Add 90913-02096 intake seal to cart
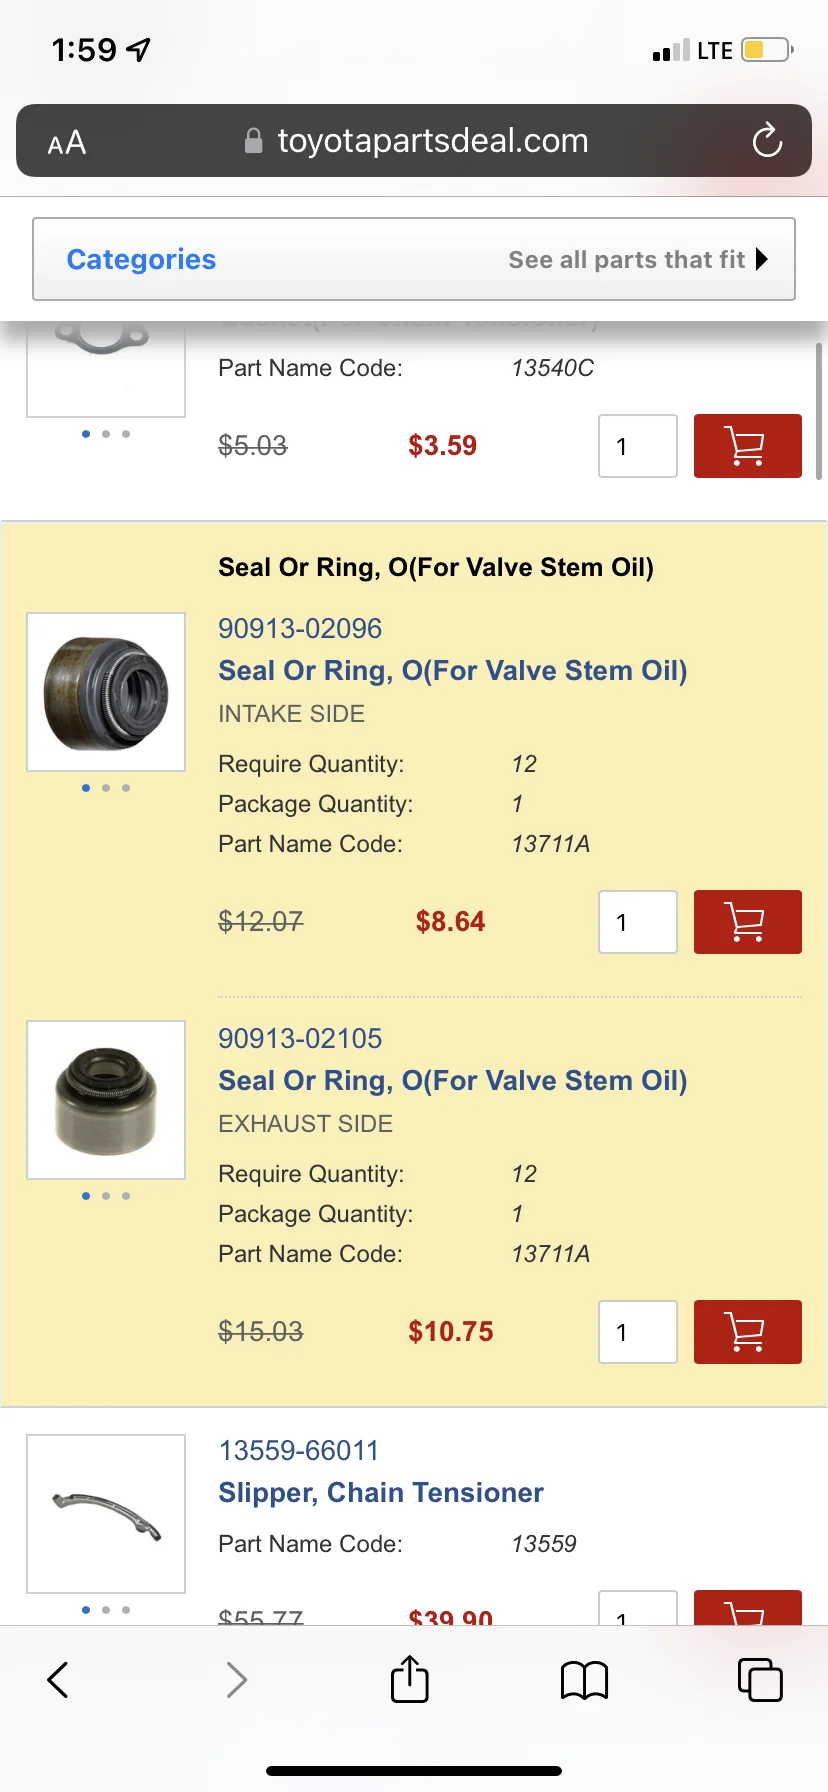The width and height of the screenshot is (828, 1792). [x=747, y=922]
